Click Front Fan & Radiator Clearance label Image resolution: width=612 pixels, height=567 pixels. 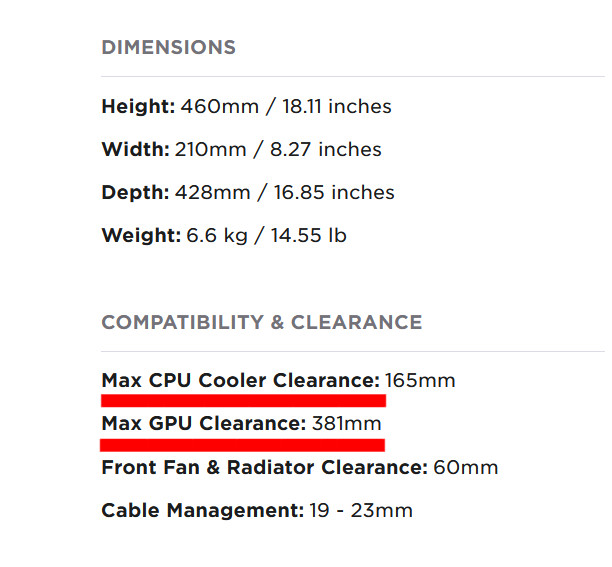265,467
